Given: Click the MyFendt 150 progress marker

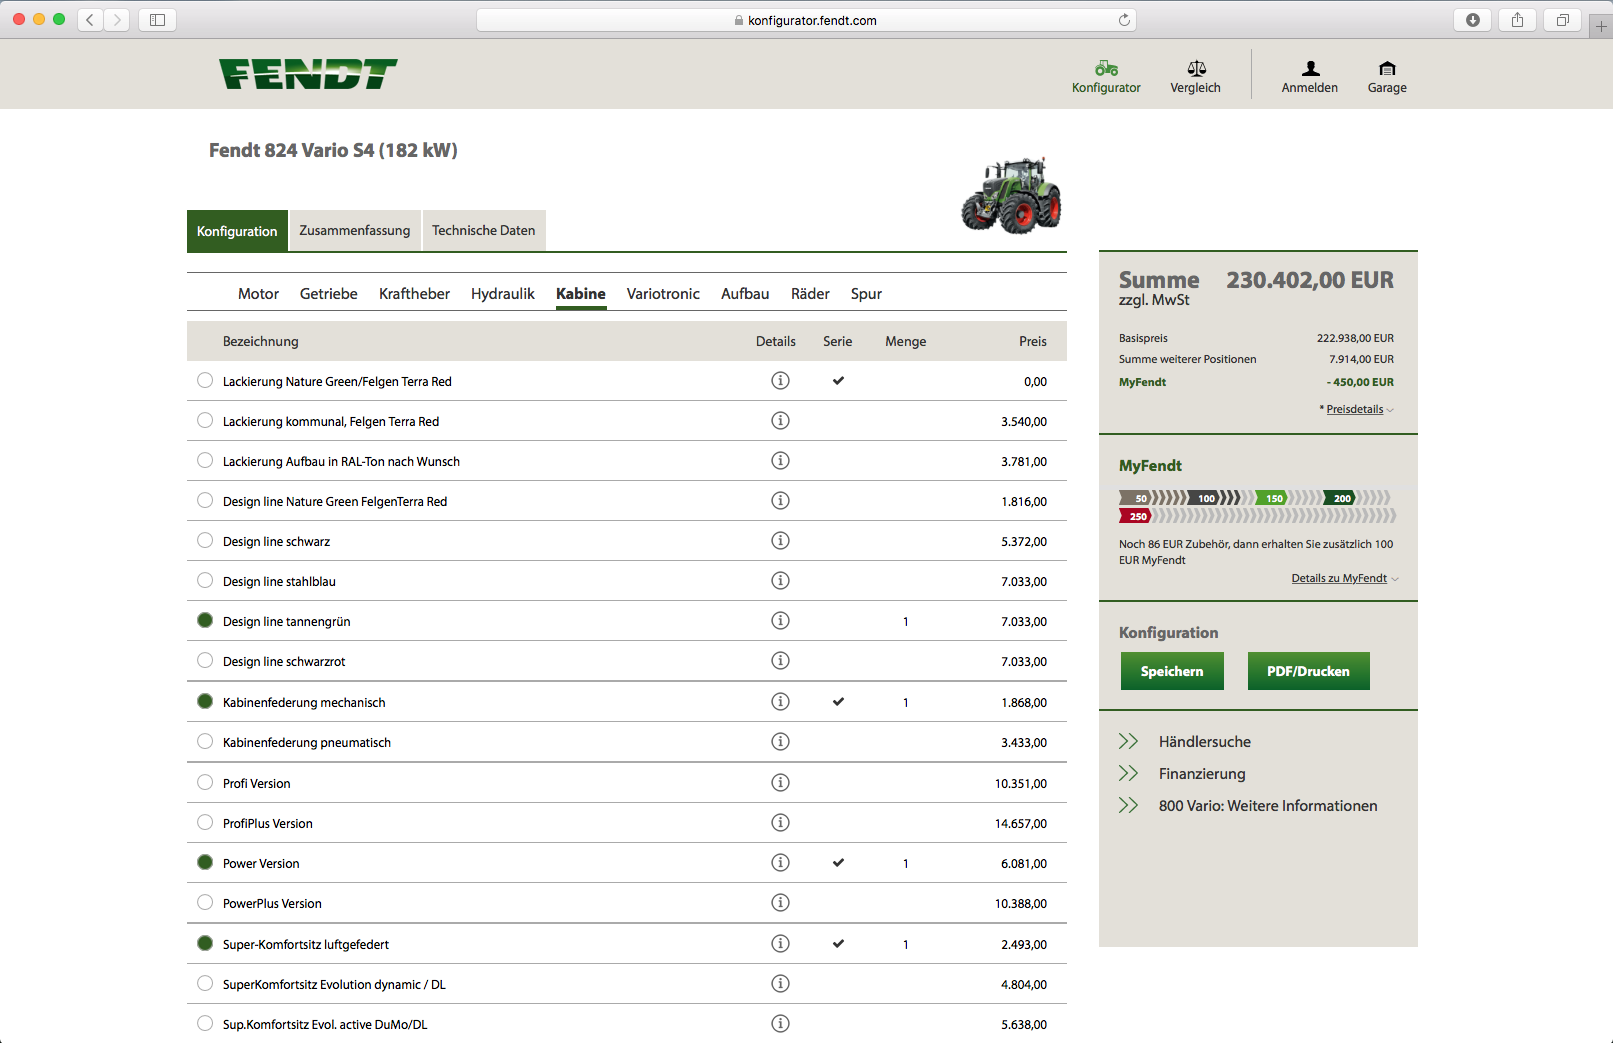Looking at the screenshot, I should [1273, 498].
